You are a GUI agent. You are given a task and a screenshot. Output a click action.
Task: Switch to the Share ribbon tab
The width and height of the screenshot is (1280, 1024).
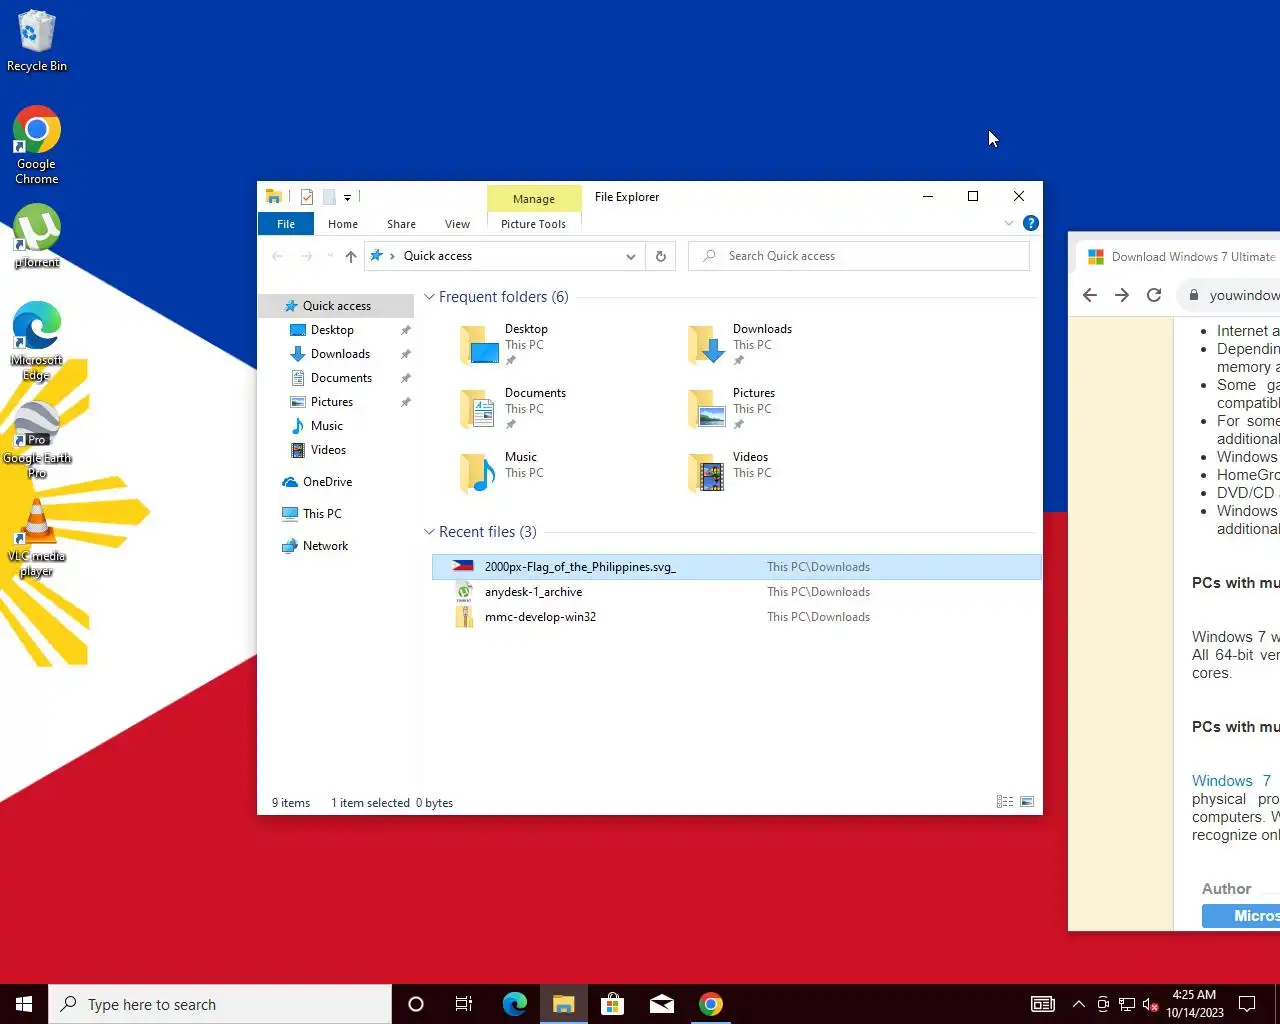pyautogui.click(x=401, y=224)
